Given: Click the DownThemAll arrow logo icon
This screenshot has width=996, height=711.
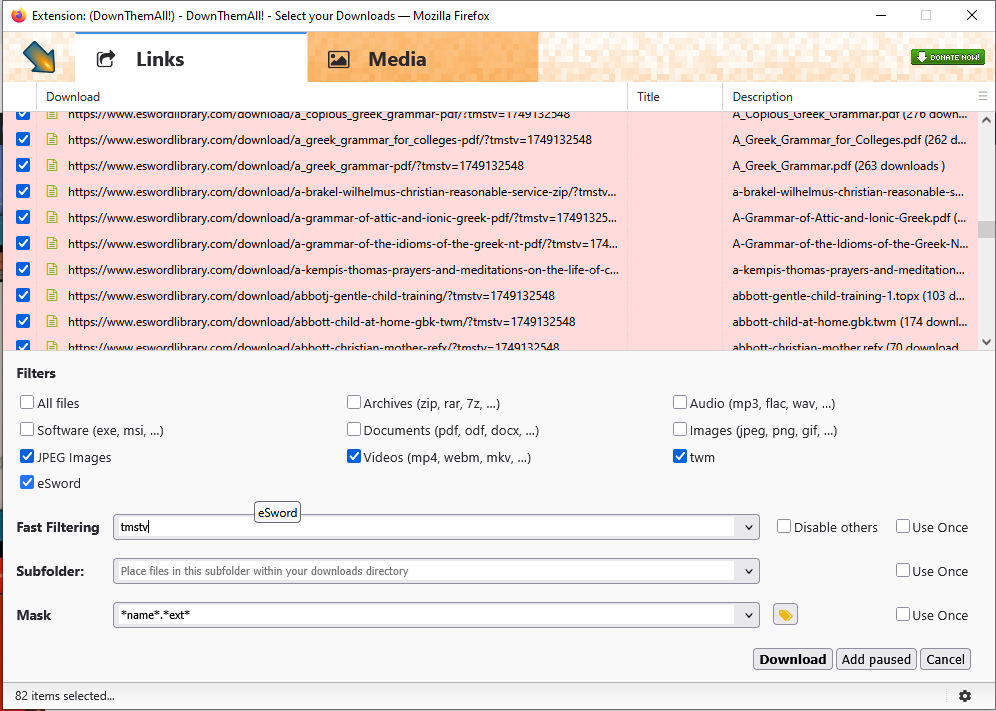Looking at the screenshot, I should click(x=39, y=57).
